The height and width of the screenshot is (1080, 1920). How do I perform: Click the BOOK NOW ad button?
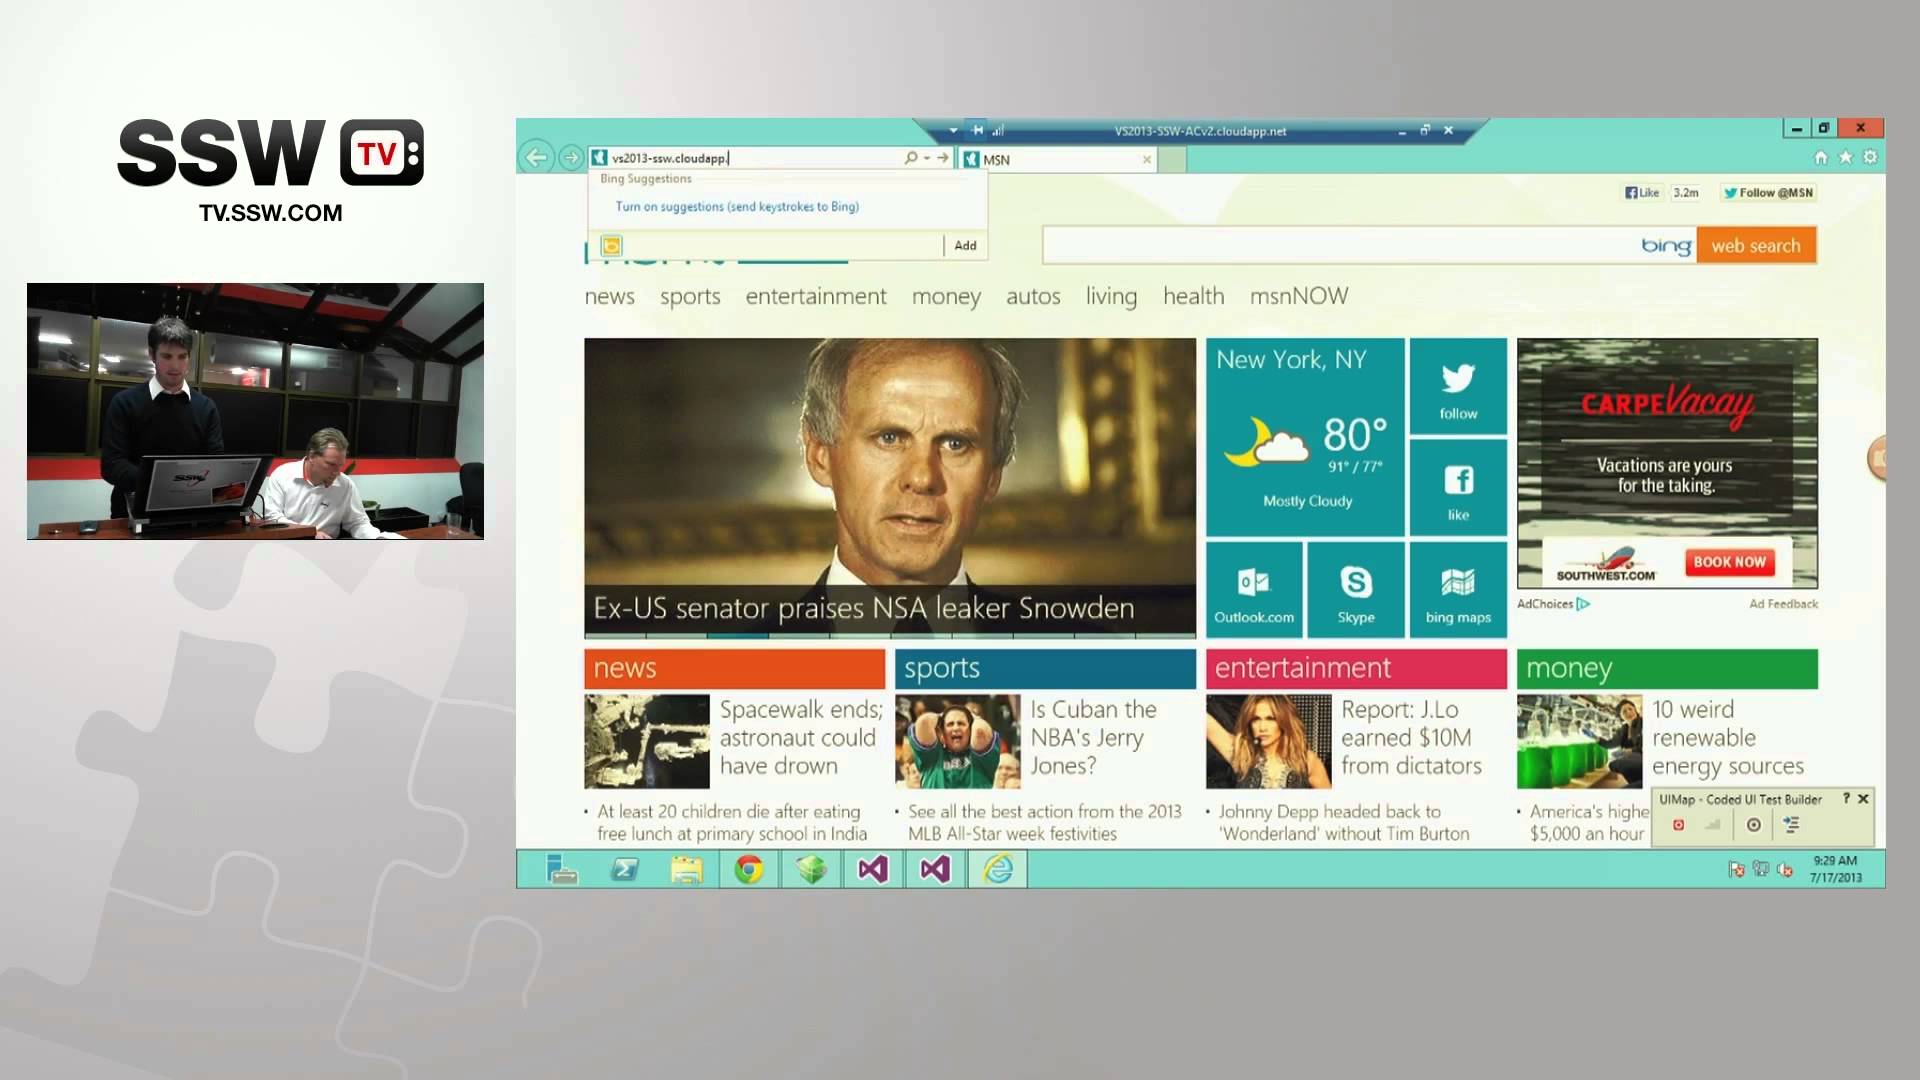pos(1729,562)
